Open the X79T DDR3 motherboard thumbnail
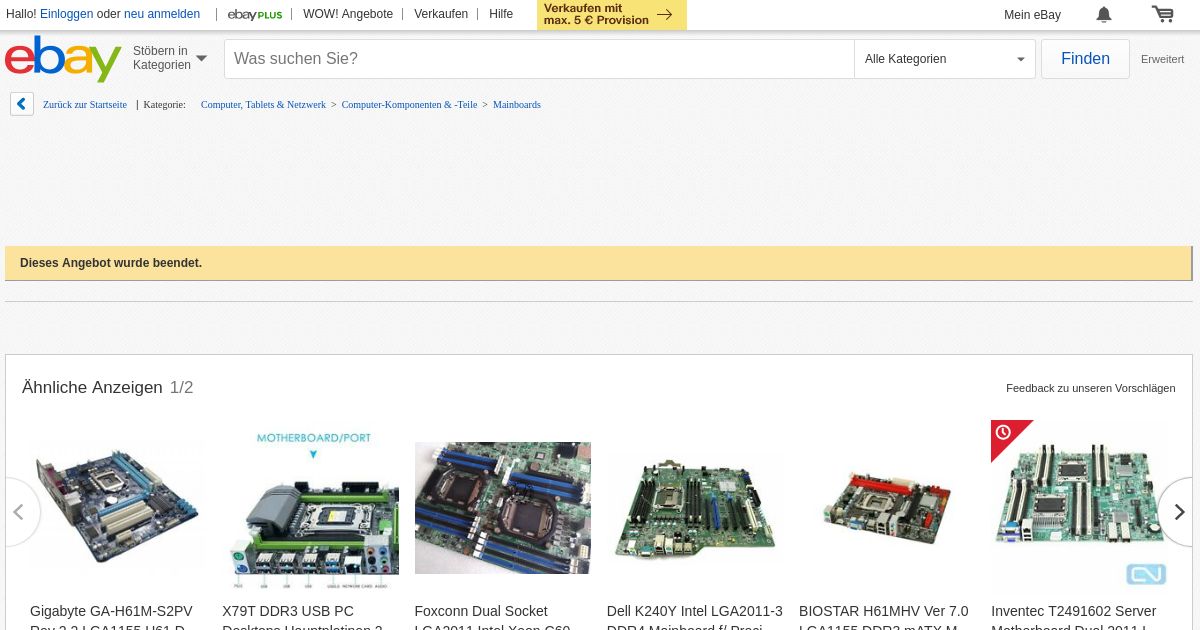Viewport: 1200px width, 630px height. (310, 507)
